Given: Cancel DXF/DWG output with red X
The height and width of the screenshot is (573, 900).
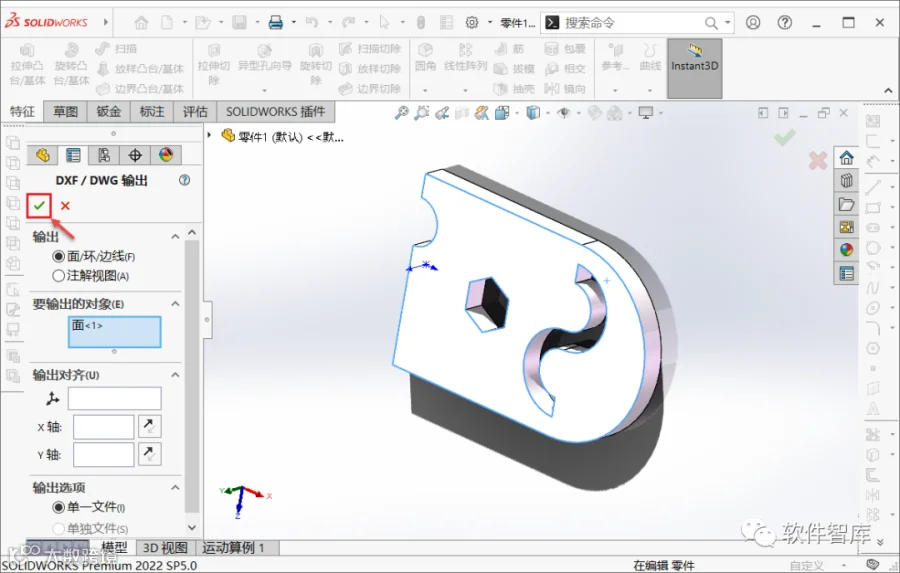Looking at the screenshot, I should point(65,206).
